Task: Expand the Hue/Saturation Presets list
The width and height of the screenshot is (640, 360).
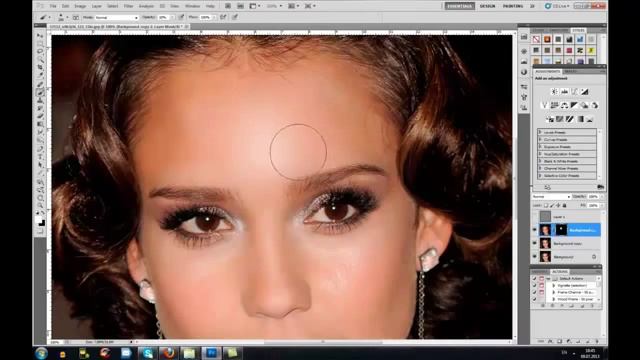Action: [x=540, y=154]
